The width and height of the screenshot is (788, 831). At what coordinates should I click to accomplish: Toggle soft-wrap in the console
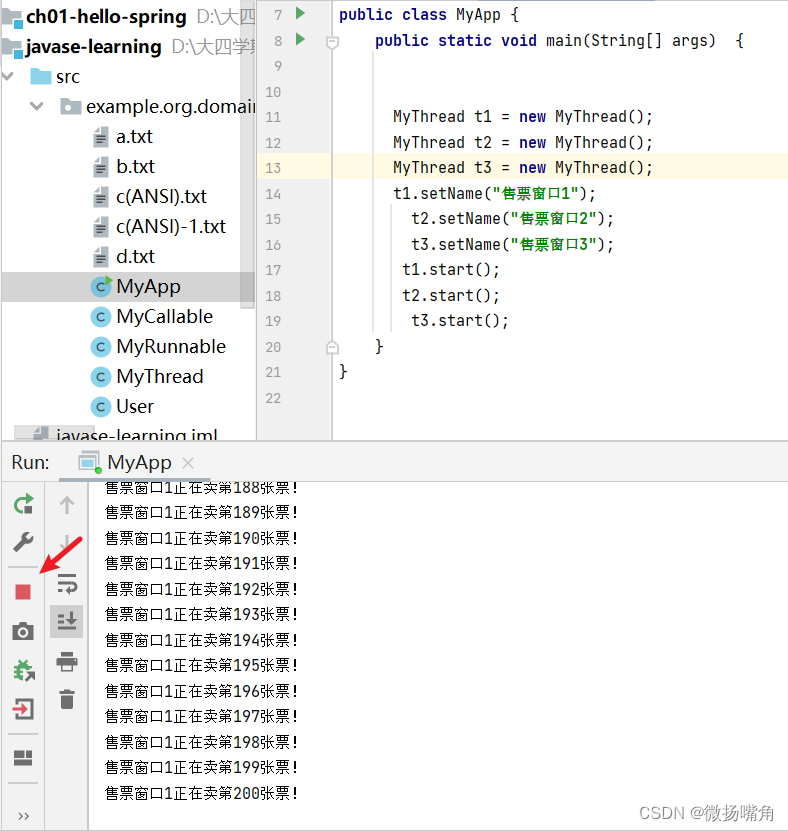(67, 584)
